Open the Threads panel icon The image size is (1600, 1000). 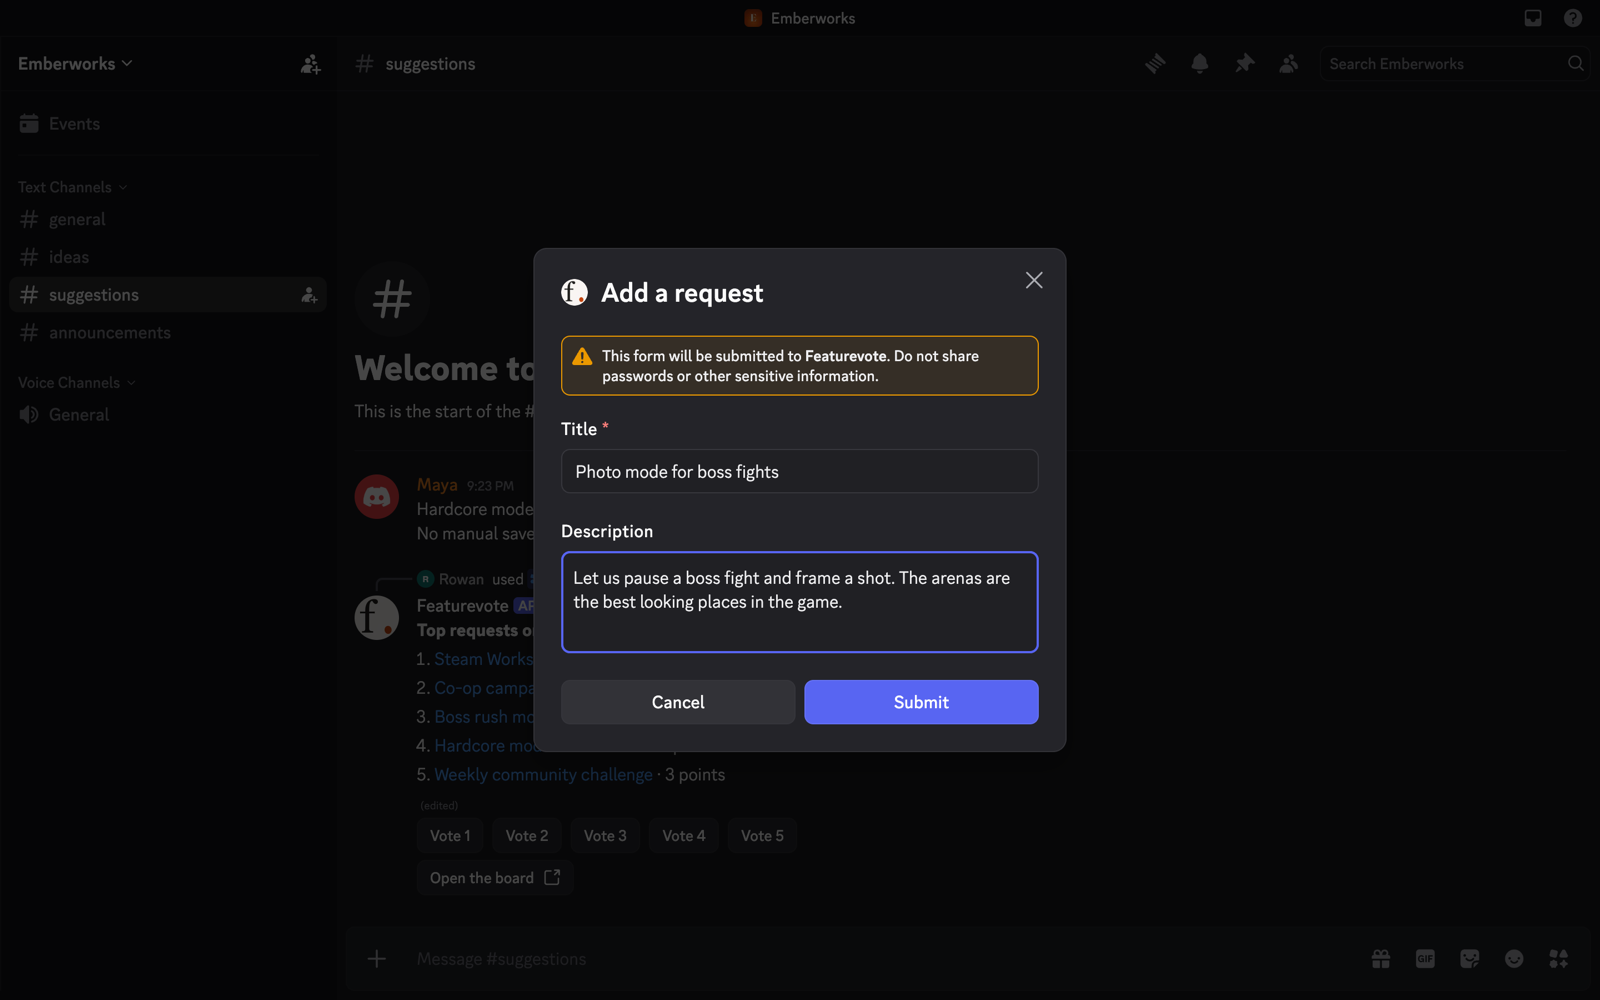(1155, 64)
